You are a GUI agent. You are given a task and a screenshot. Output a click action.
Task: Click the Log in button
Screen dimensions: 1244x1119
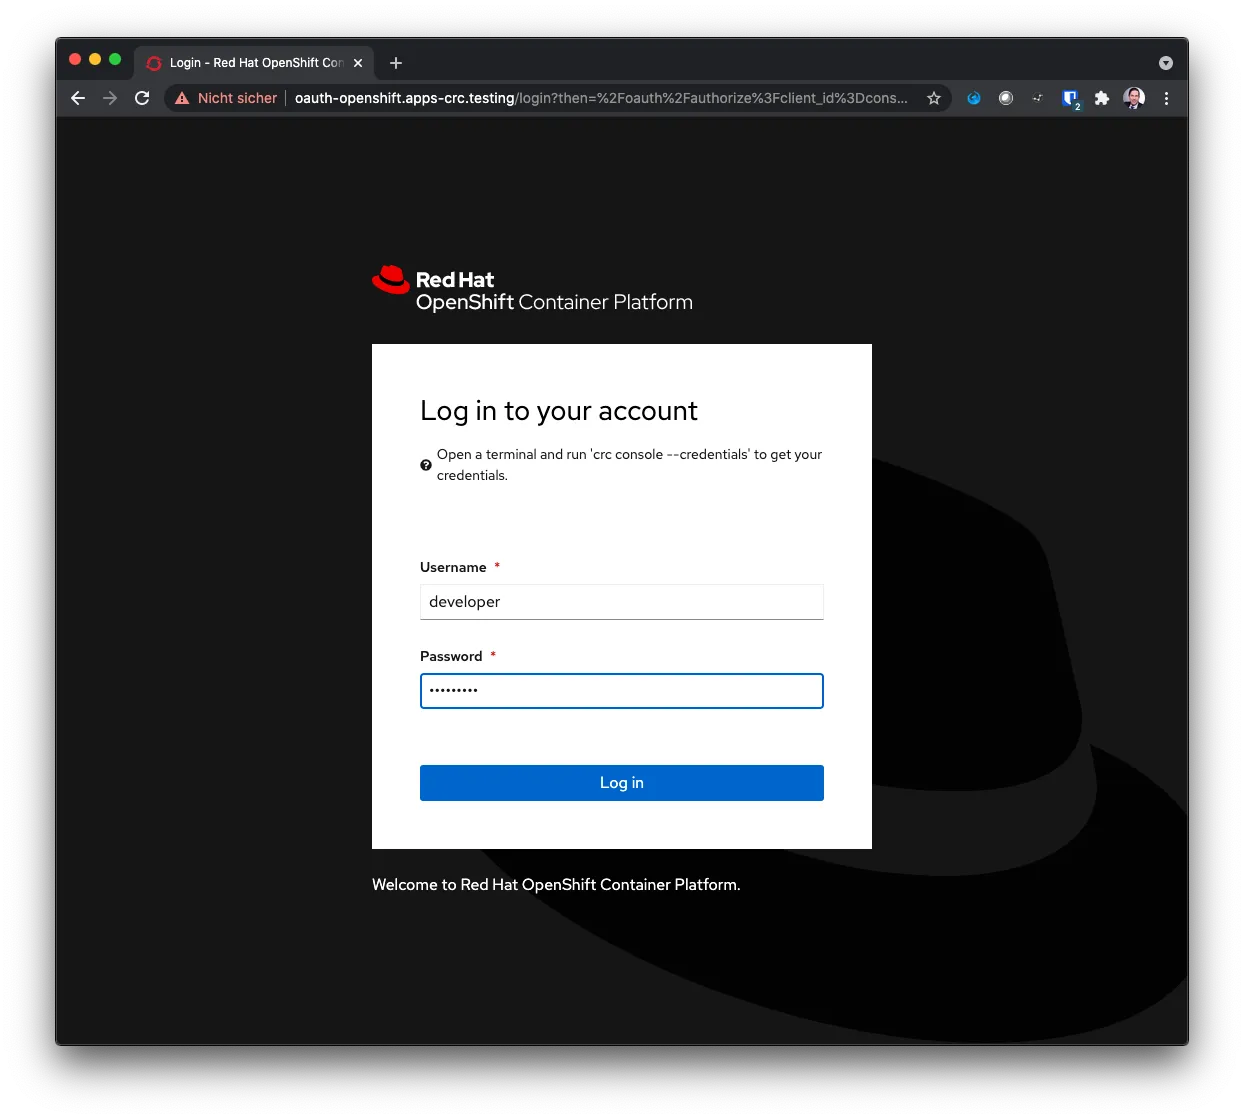621,783
